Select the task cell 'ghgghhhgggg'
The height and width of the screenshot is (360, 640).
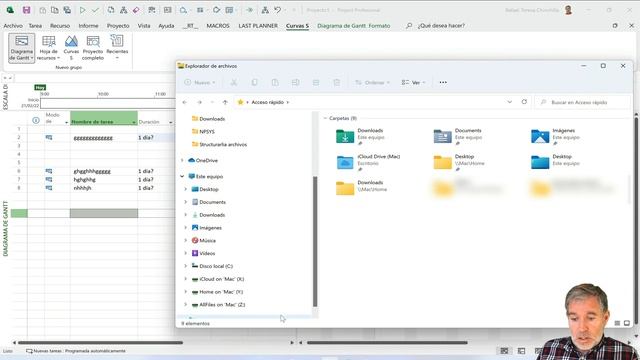coord(104,171)
